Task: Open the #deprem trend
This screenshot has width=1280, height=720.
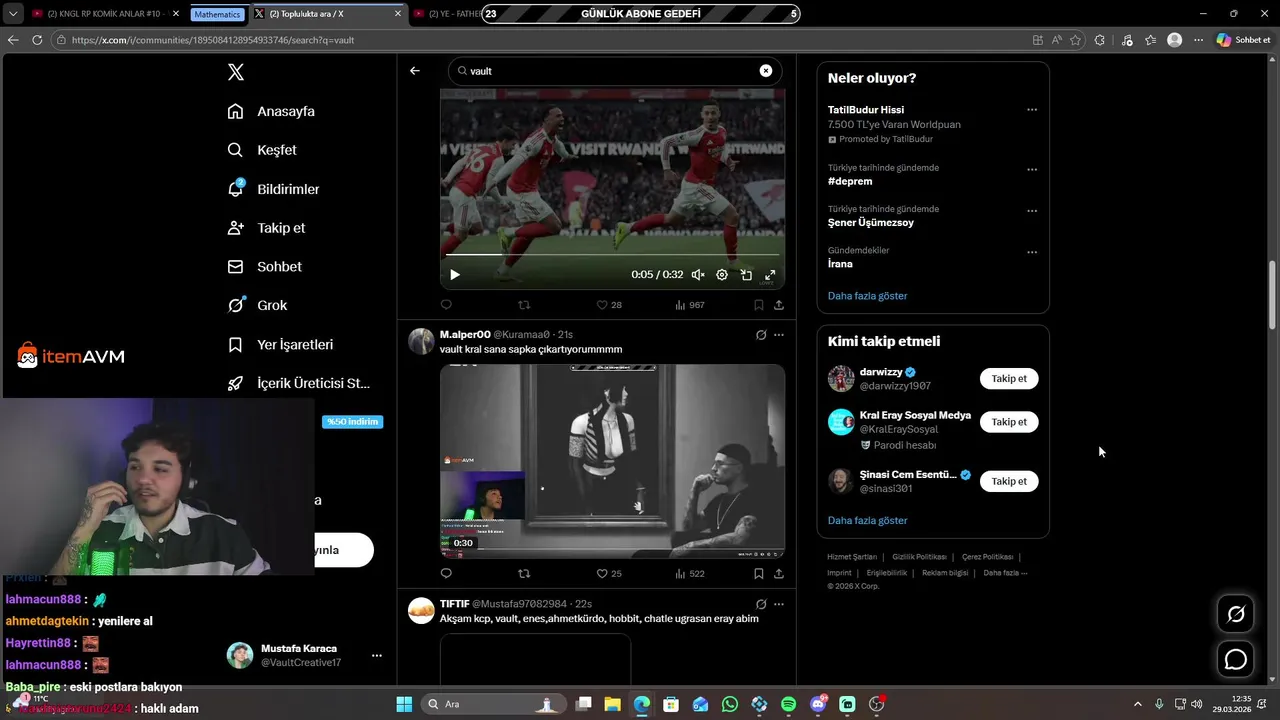Action: [x=850, y=182]
